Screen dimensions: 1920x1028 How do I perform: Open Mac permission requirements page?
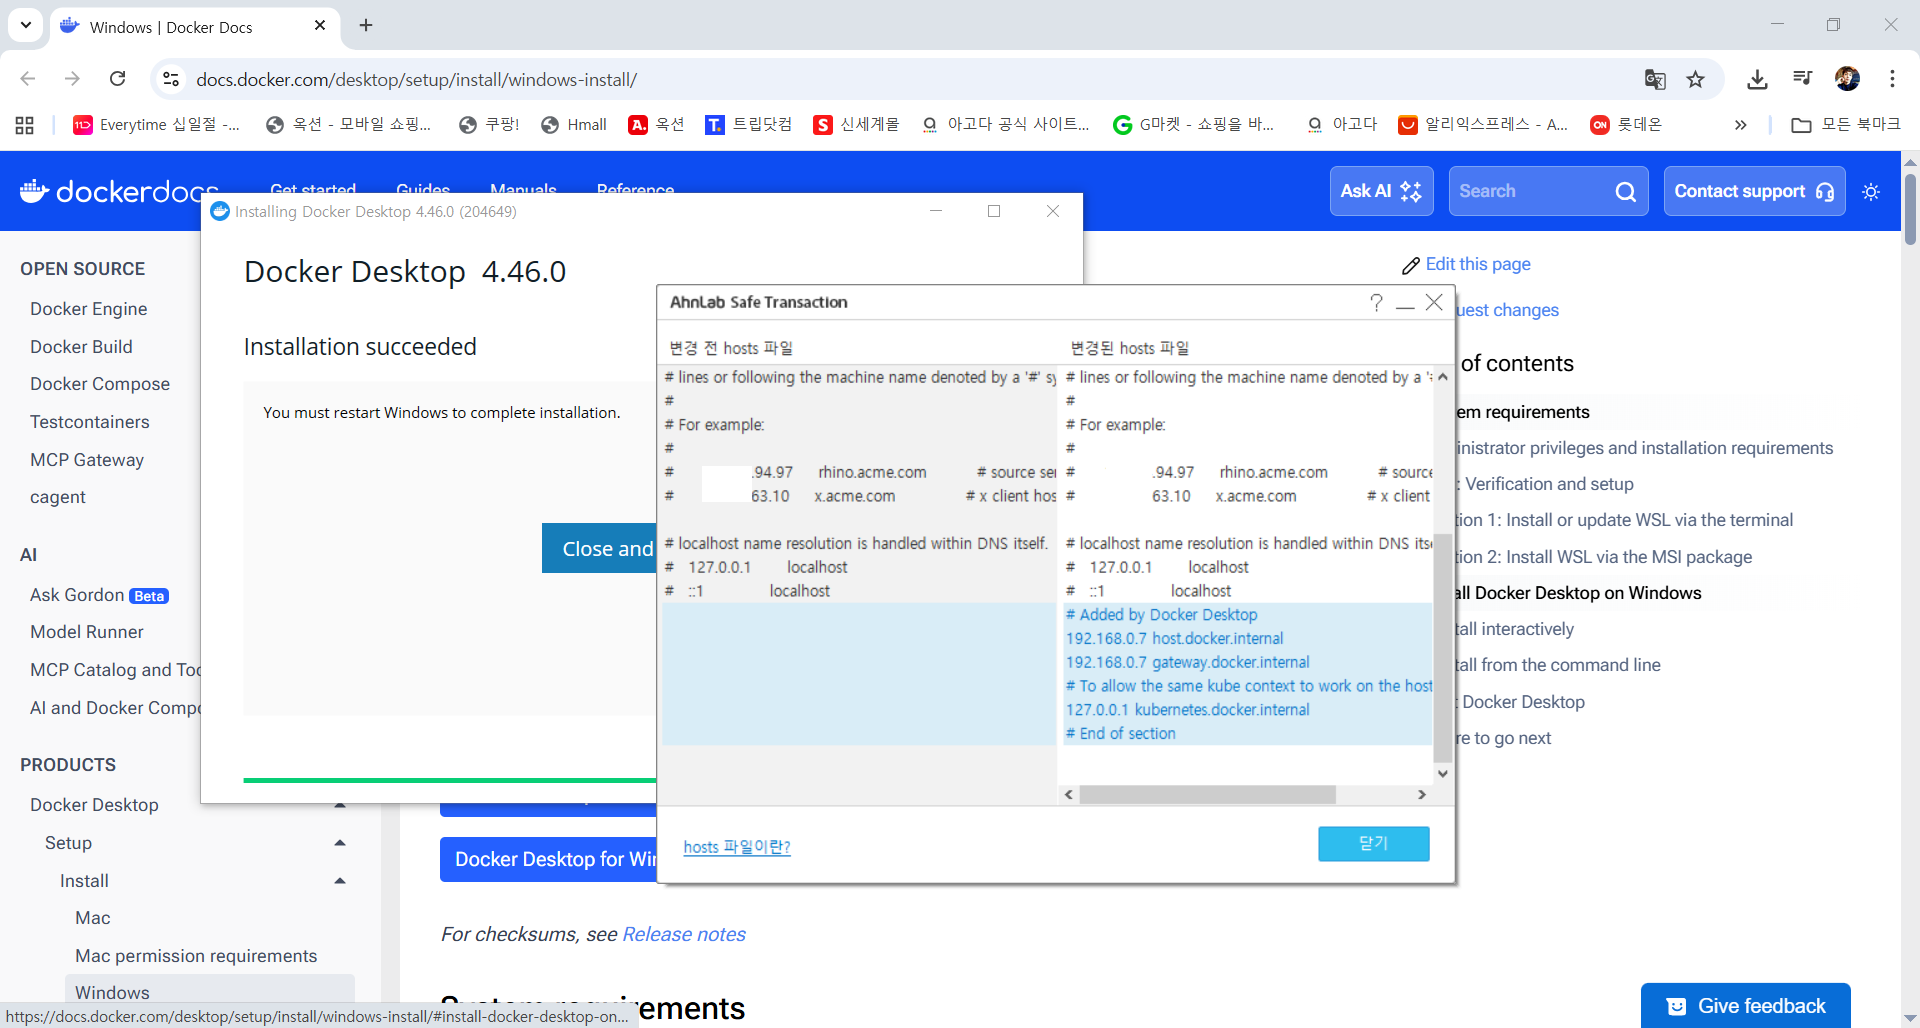pos(196,956)
